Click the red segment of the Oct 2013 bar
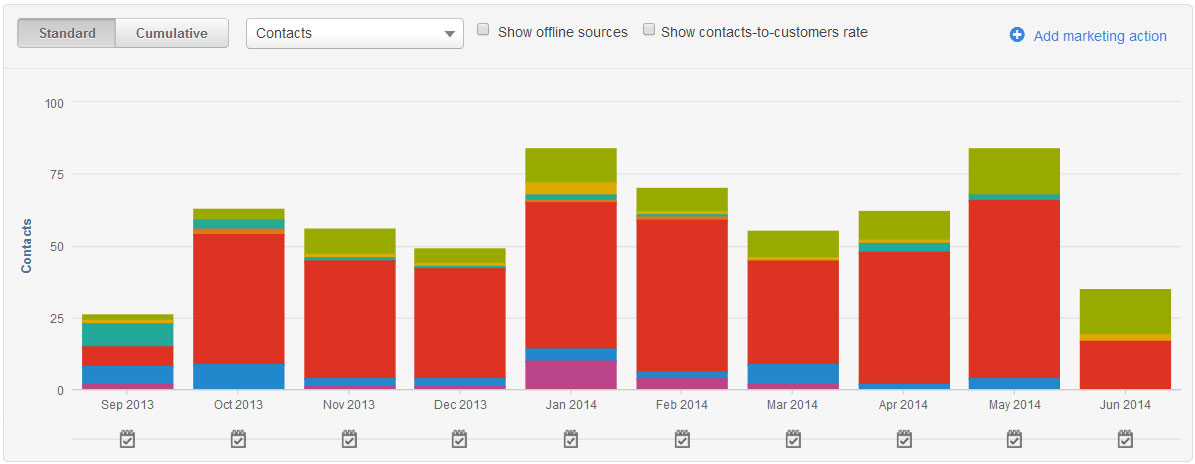Screen dimensions: 1195x464 pos(239,299)
